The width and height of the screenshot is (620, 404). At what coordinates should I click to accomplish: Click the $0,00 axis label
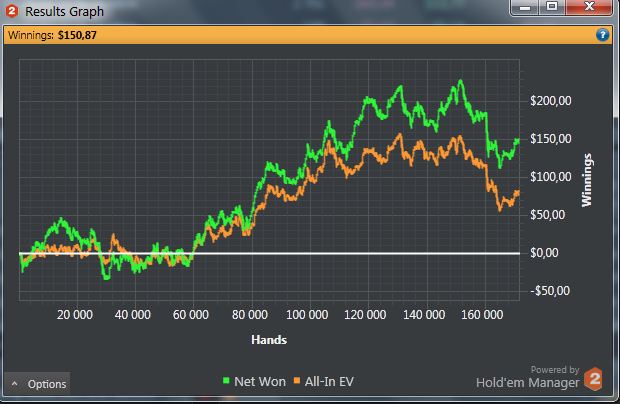pos(544,253)
